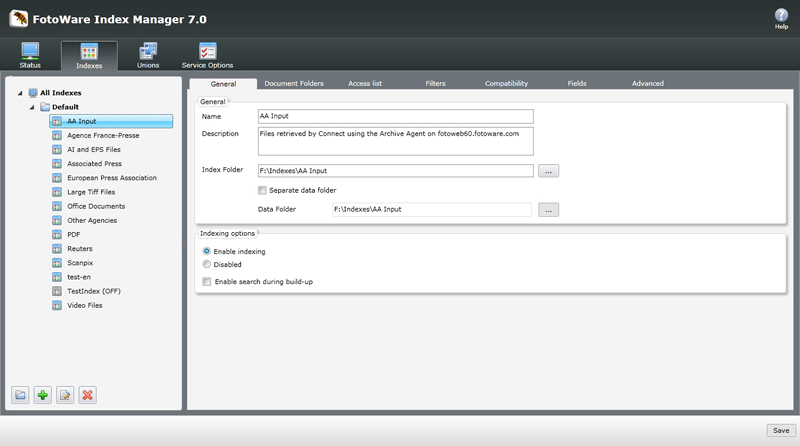Select the AA Input index

tap(111, 121)
